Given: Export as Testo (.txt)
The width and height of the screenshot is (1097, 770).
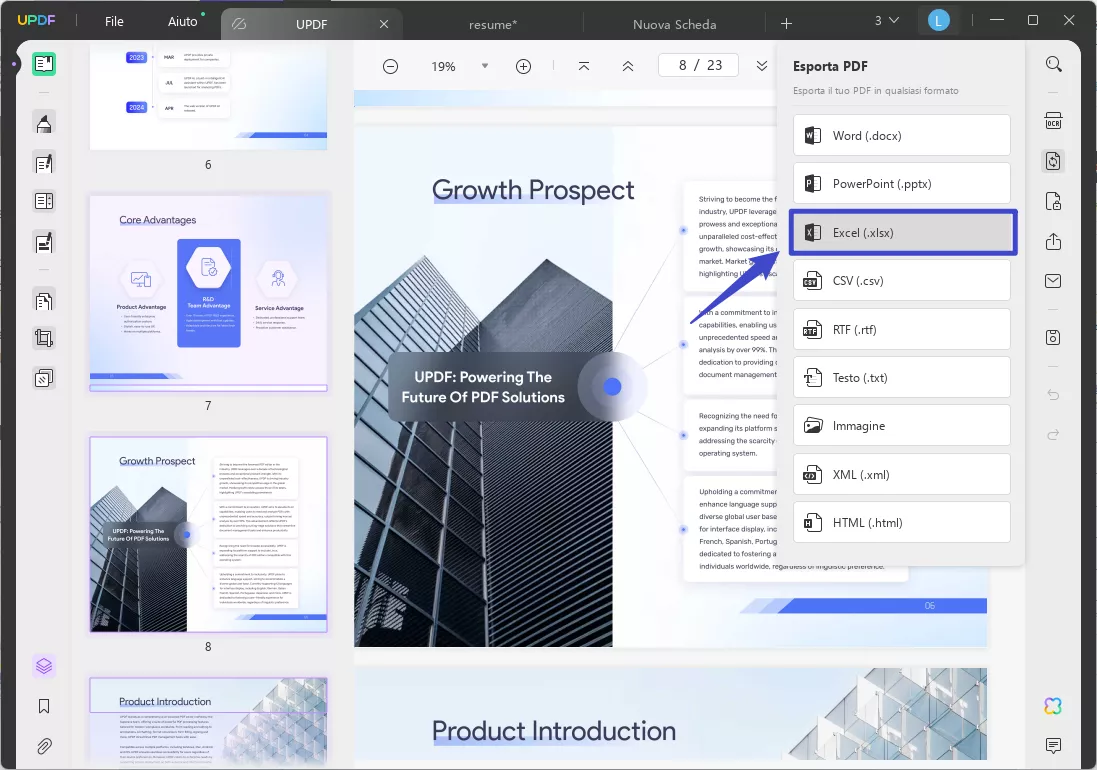Looking at the screenshot, I should tap(902, 378).
